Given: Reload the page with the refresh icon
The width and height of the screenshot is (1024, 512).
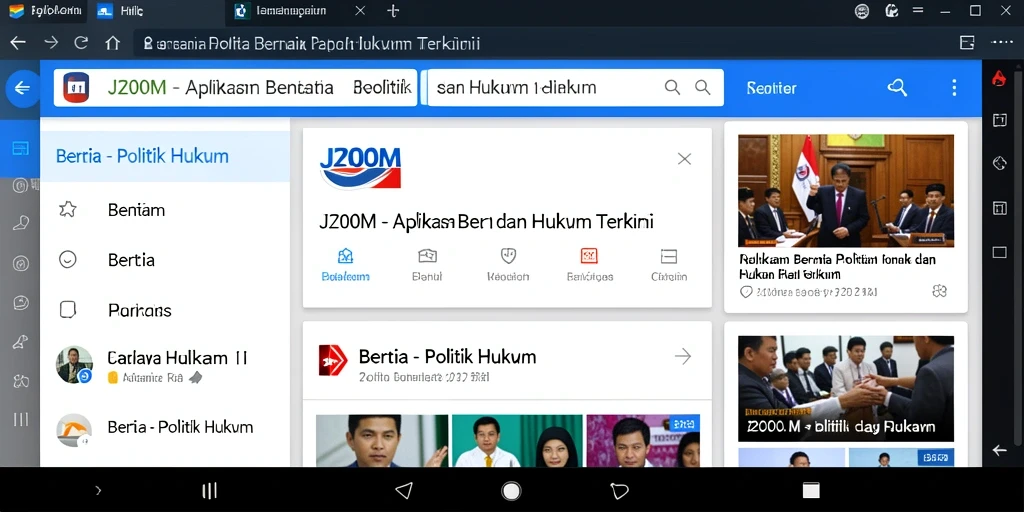Looking at the screenshot, I should (x=81, y=43).
